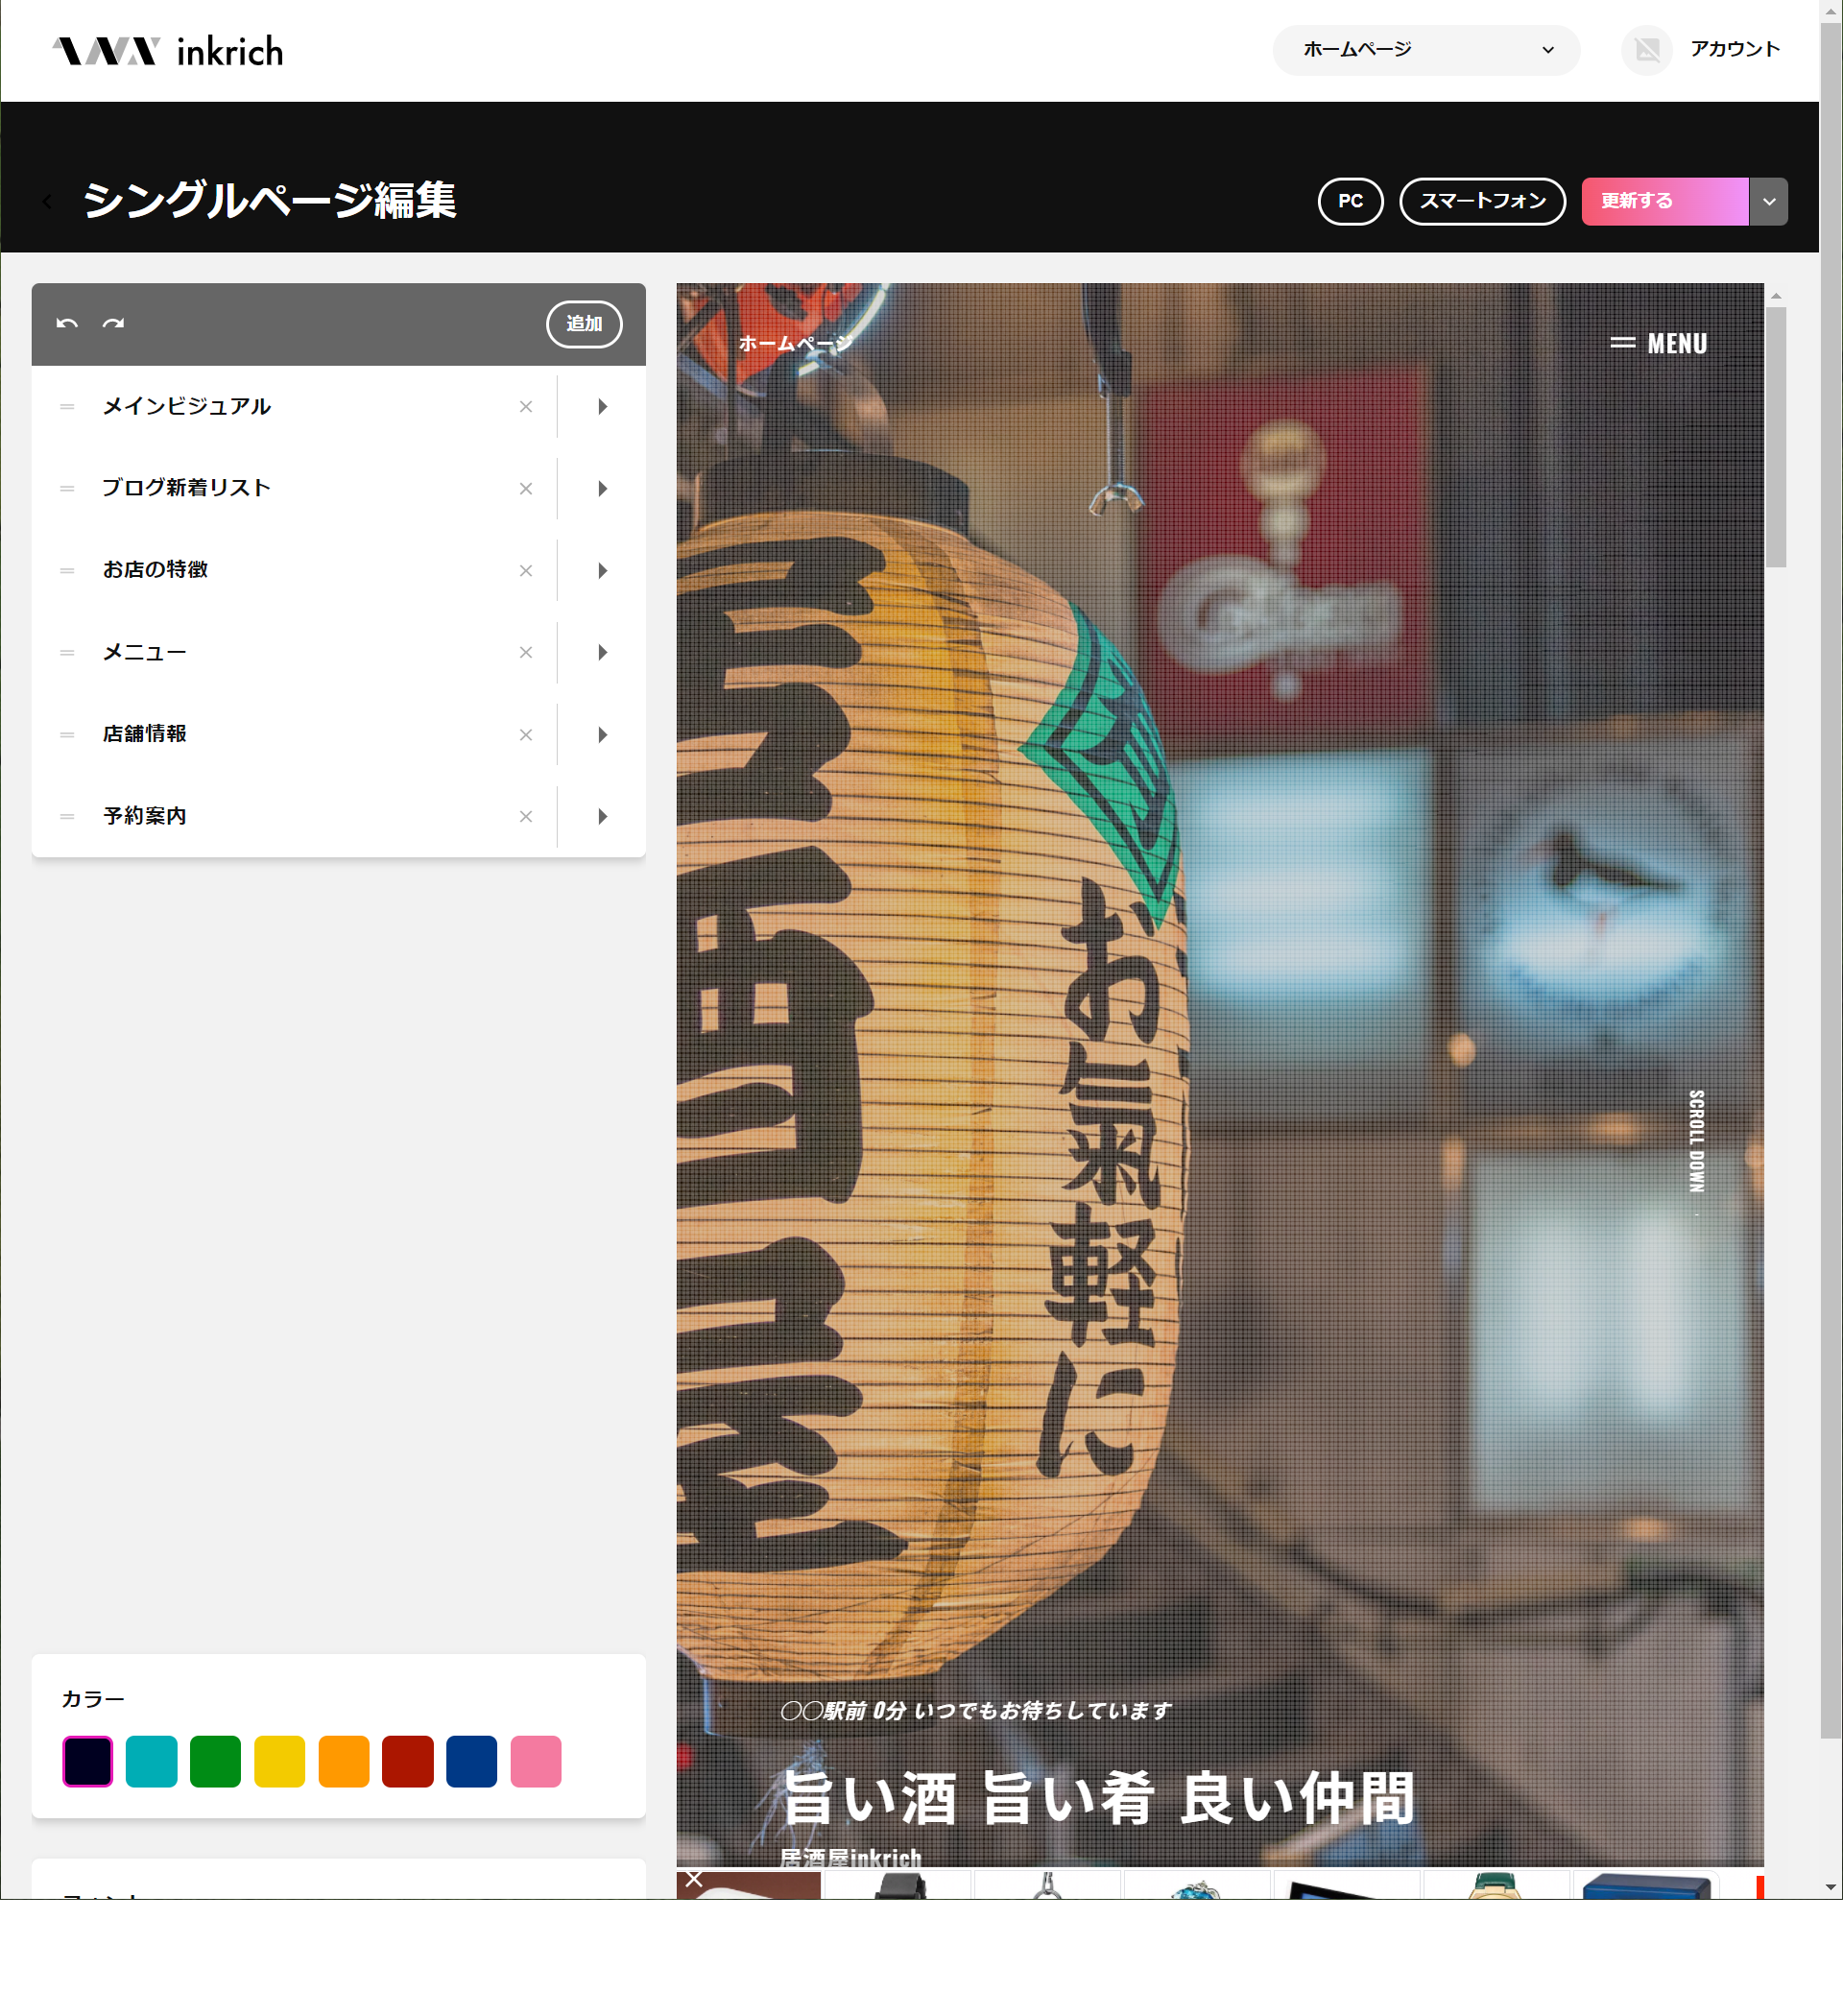
Task: Click the account avatar icon
Action: [x=1646, y=49]
